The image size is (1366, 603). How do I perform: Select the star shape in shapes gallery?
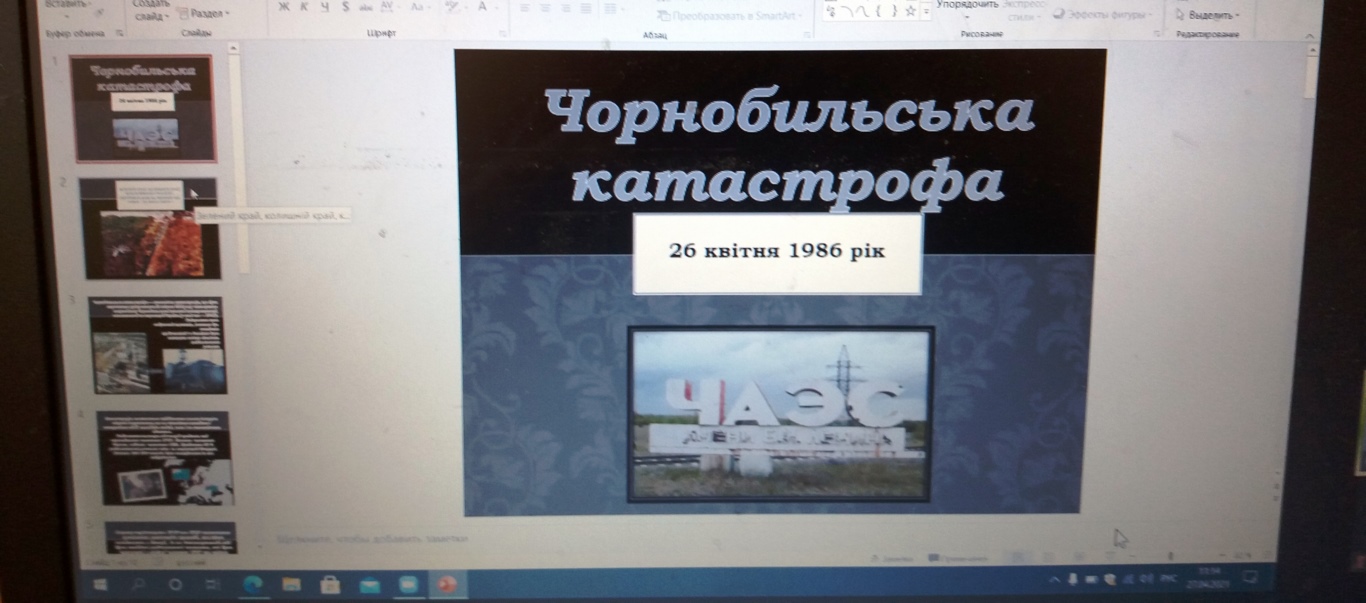[x=910, y=10]
